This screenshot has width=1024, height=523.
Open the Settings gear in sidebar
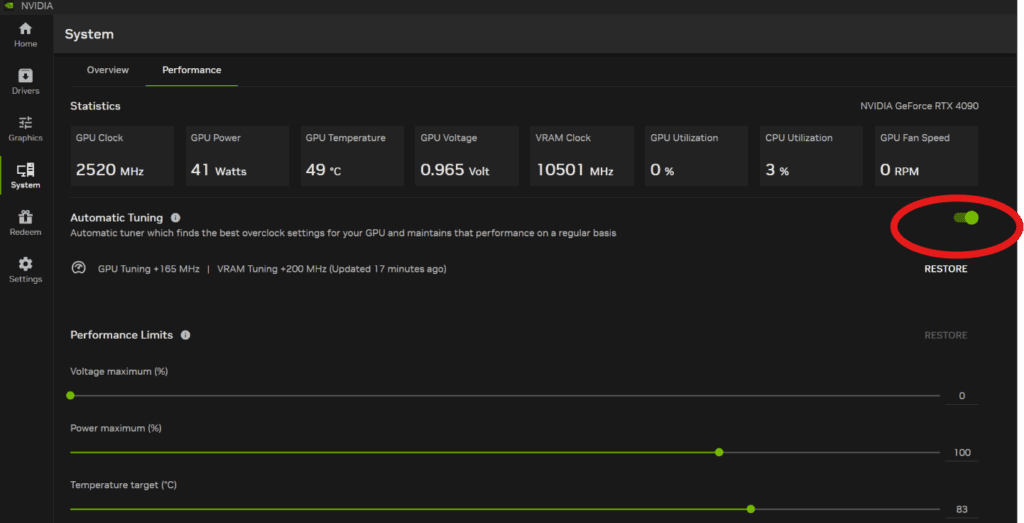[x=25, y=264]
